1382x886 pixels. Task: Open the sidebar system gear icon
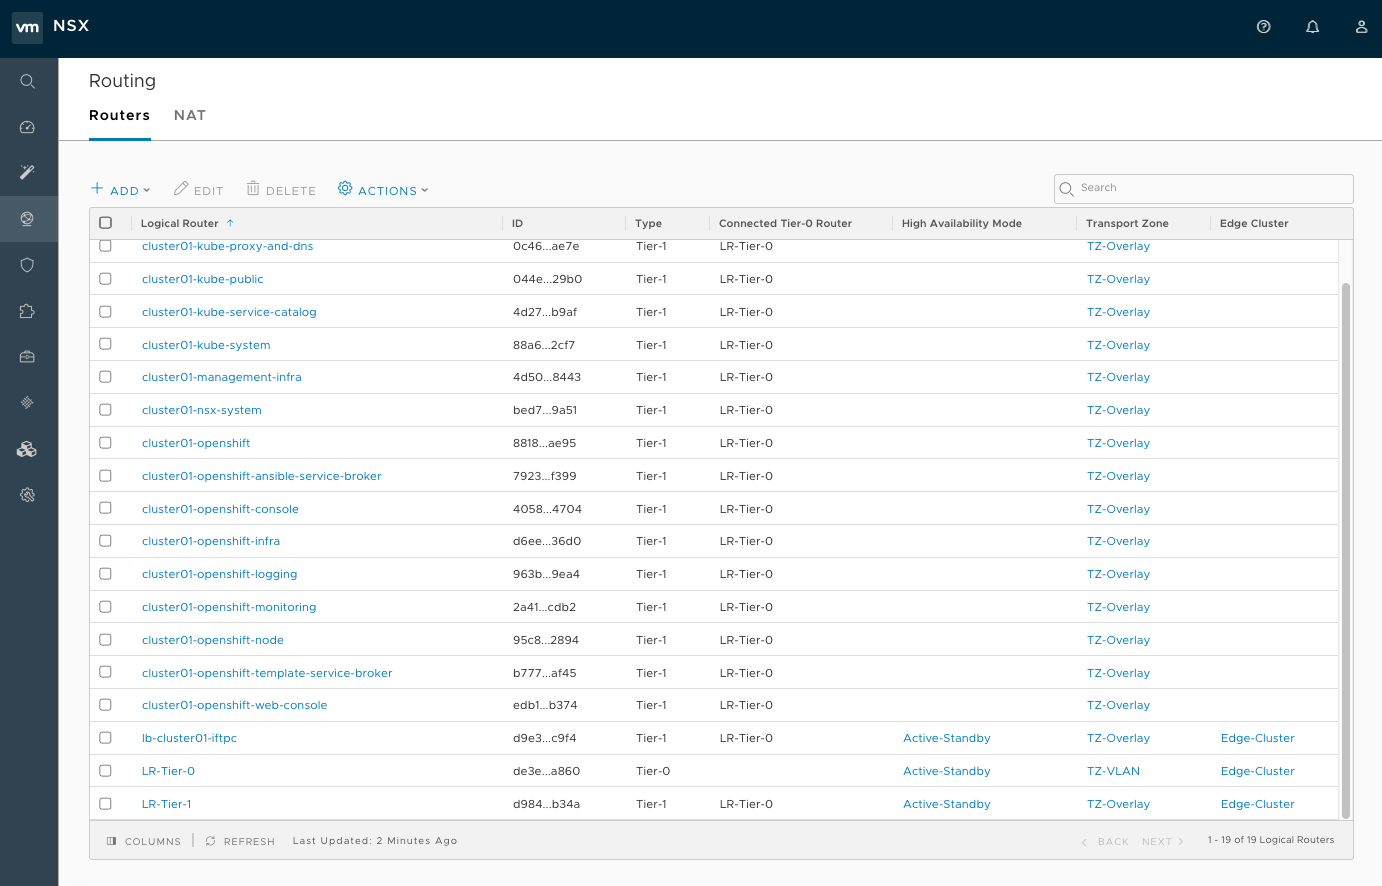tap(28, 494)
